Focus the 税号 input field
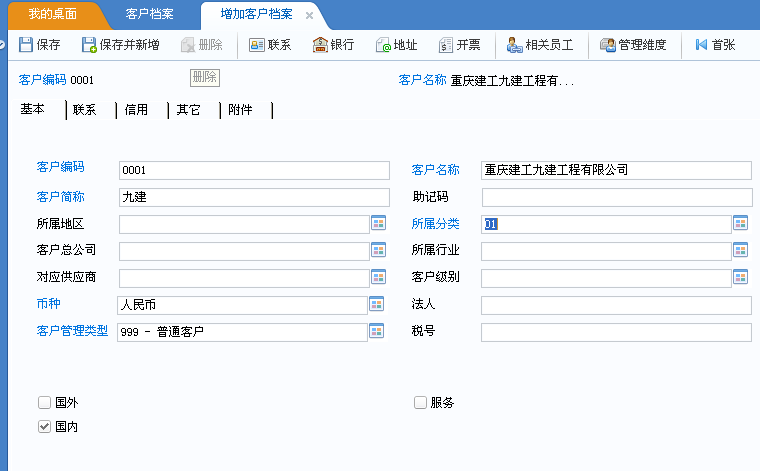The width and height of the screenshot is (760, 471). coord(617,332)
